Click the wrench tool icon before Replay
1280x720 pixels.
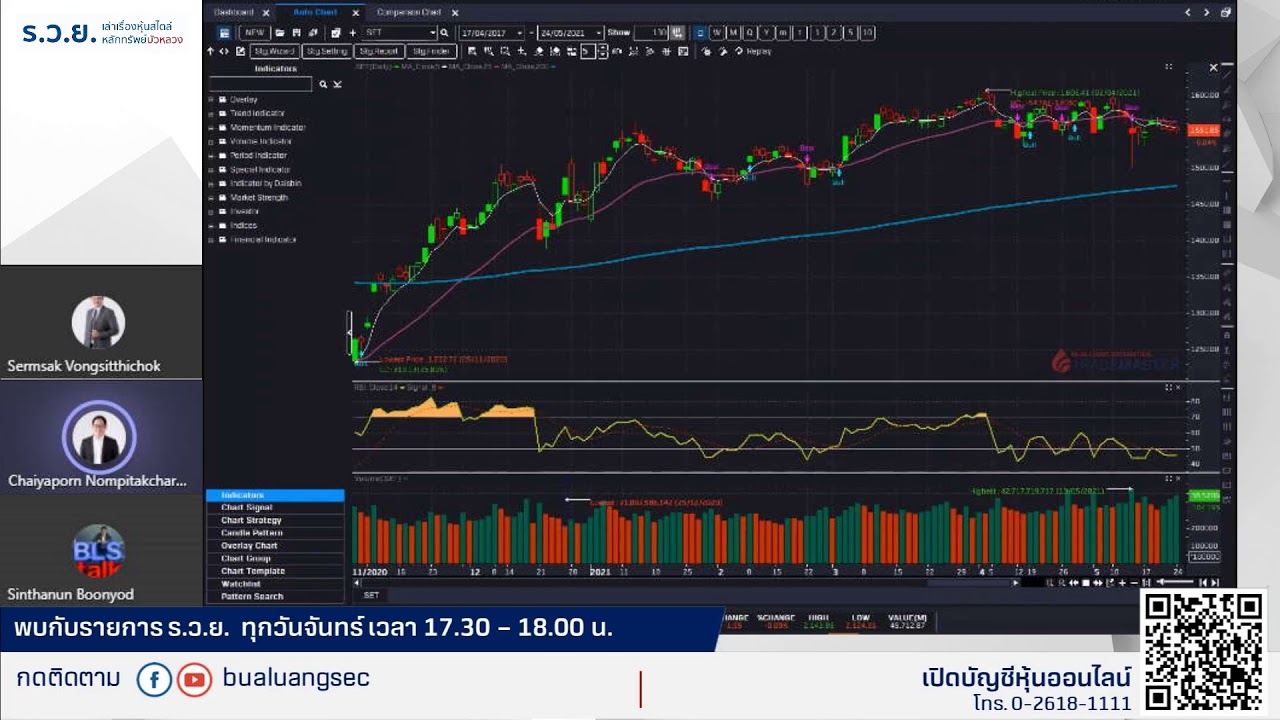pos(723,51)
